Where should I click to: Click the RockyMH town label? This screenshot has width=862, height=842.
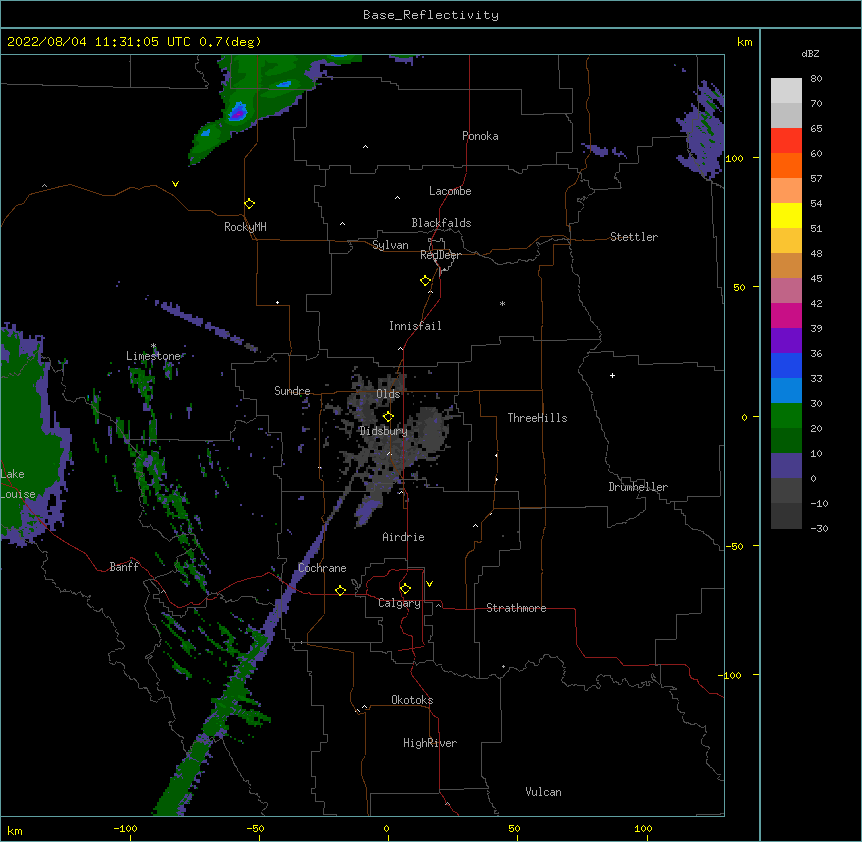click(245, 227)
